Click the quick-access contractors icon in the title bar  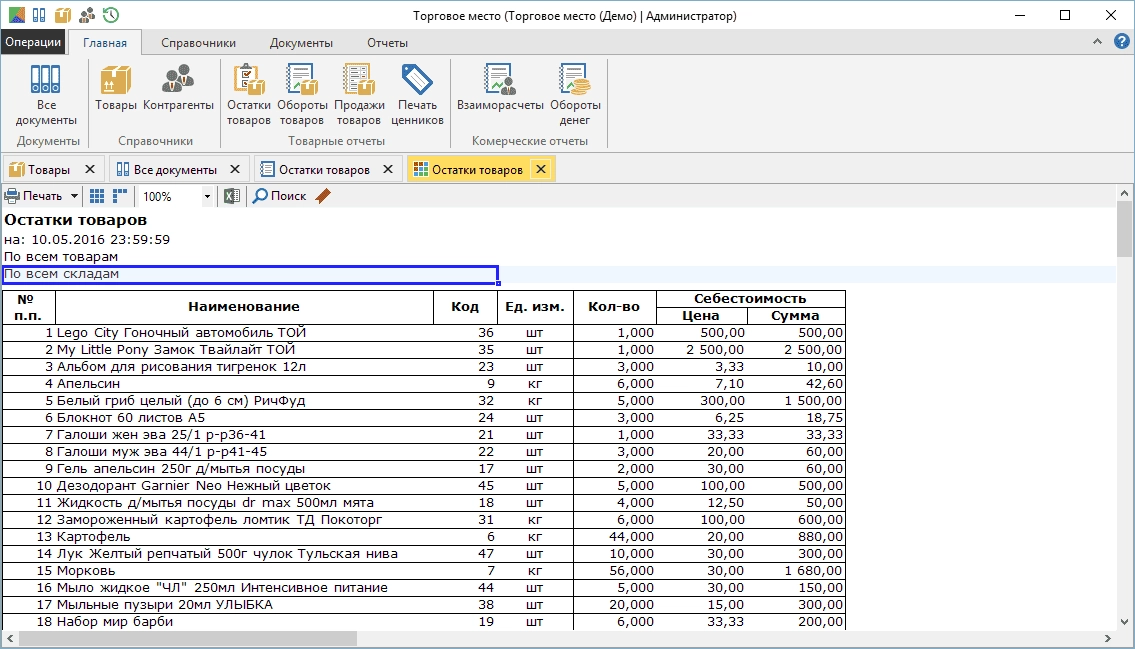pyautogui.click(x=87, y=14)
